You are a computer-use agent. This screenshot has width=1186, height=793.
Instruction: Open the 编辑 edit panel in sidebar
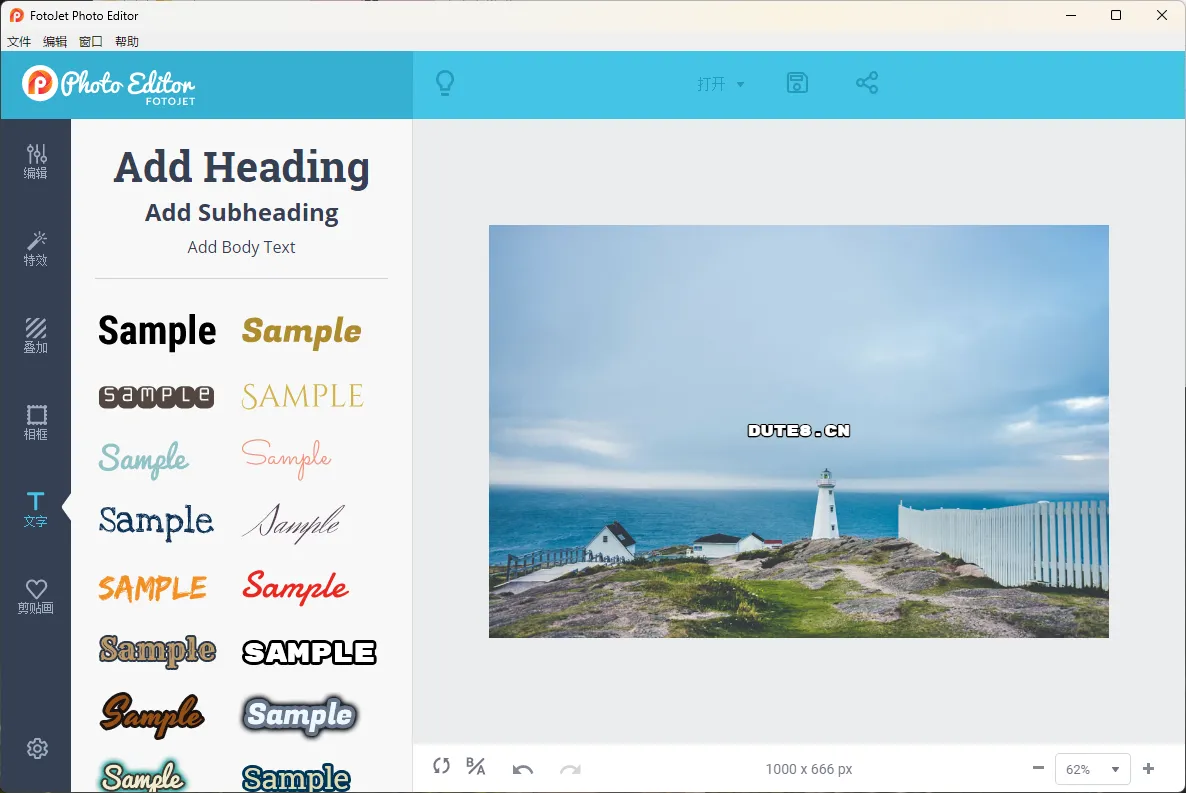point(36,161)
